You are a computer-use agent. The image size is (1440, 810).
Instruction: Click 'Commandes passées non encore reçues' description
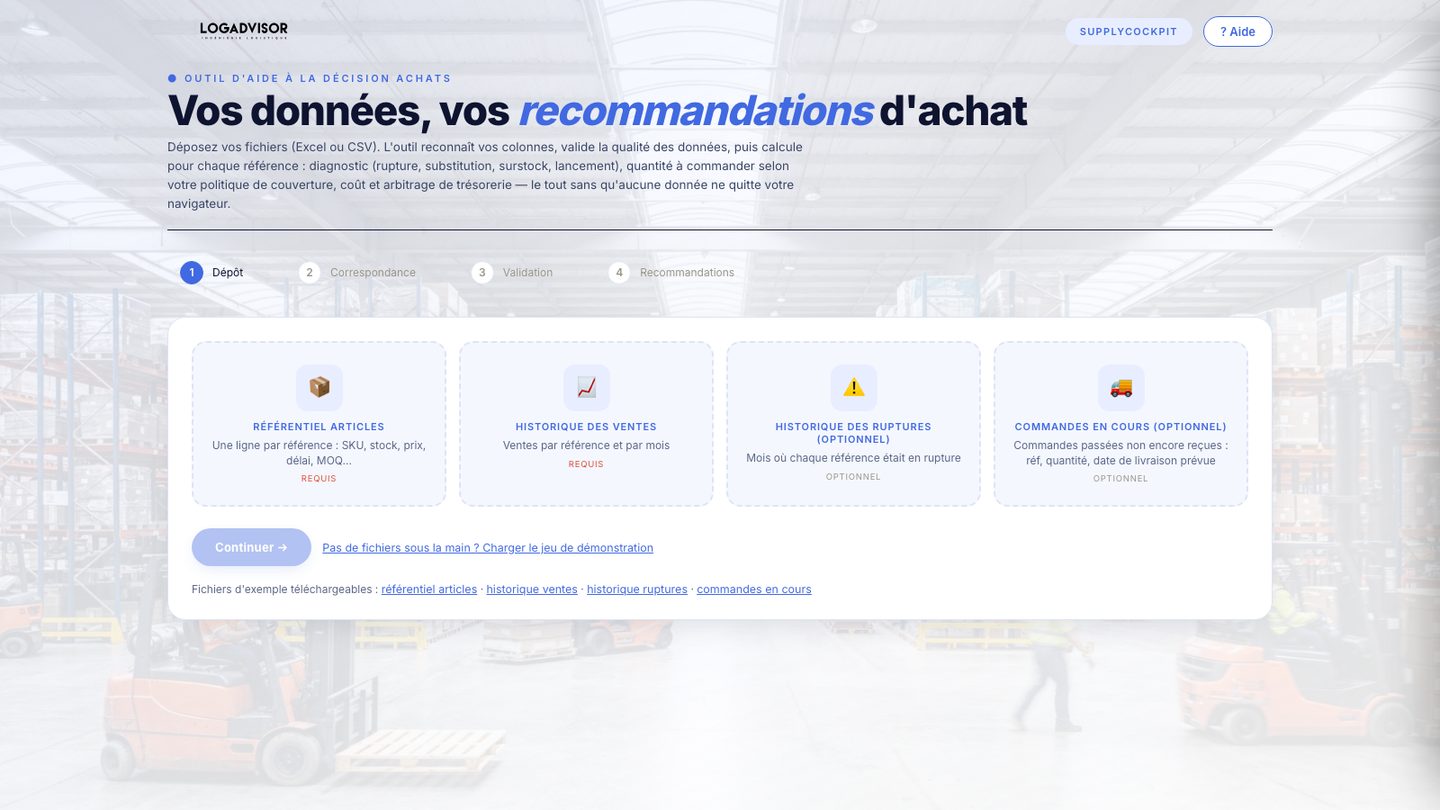pyautogui.click(x=1121, y=453)
